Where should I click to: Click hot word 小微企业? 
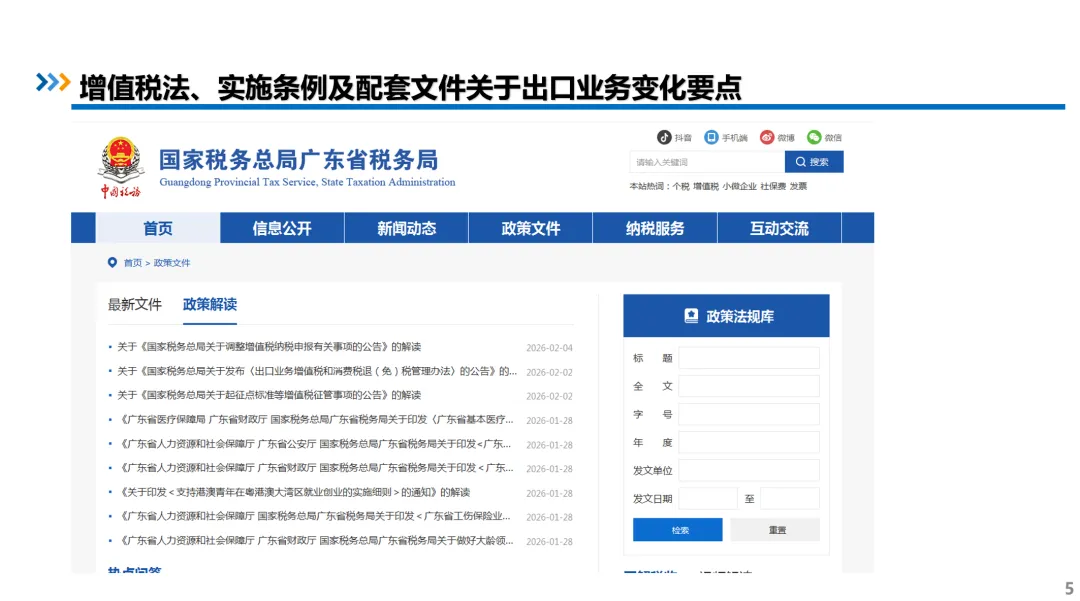coord(739,187)
